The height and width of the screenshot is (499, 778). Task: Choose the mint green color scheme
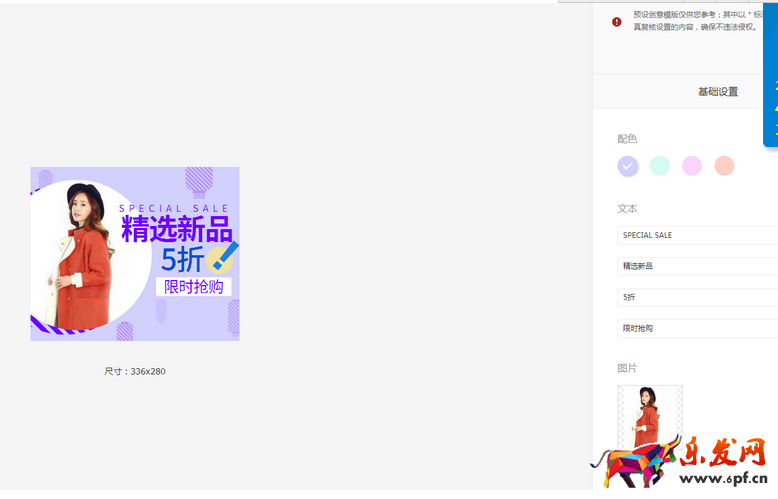[660, 166]
